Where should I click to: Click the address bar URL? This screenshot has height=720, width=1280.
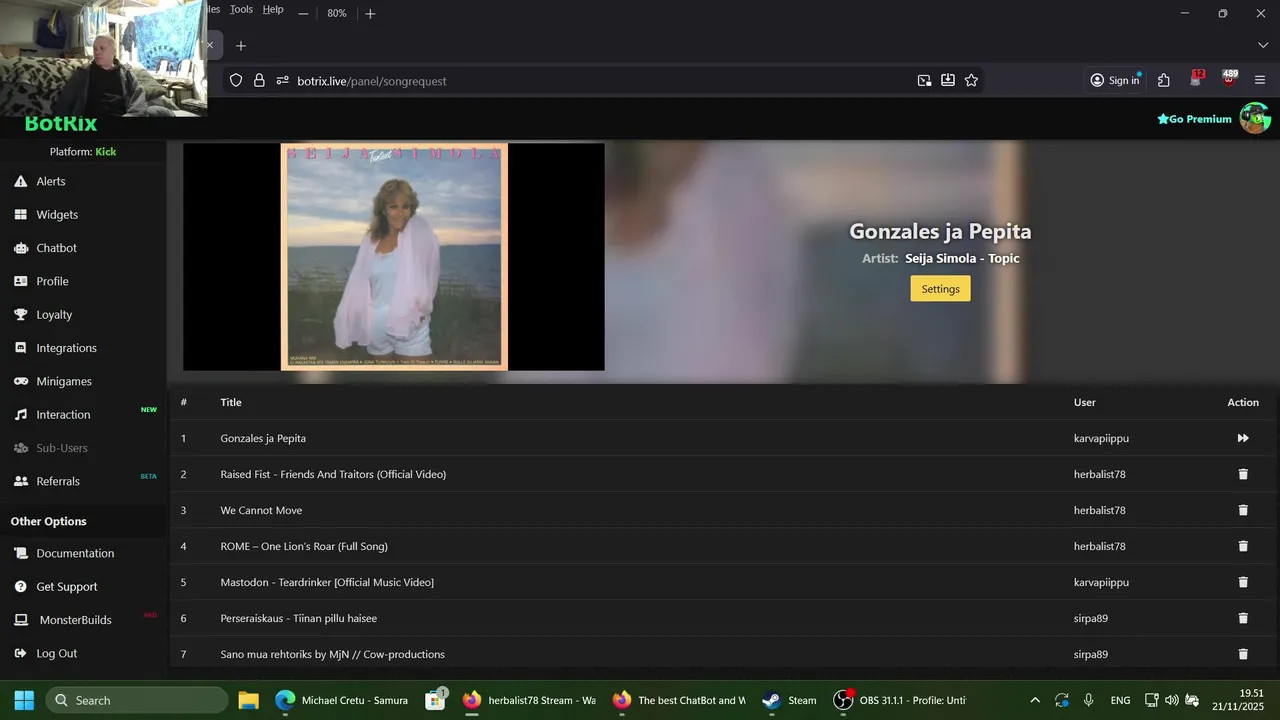[x=371, y=81]
